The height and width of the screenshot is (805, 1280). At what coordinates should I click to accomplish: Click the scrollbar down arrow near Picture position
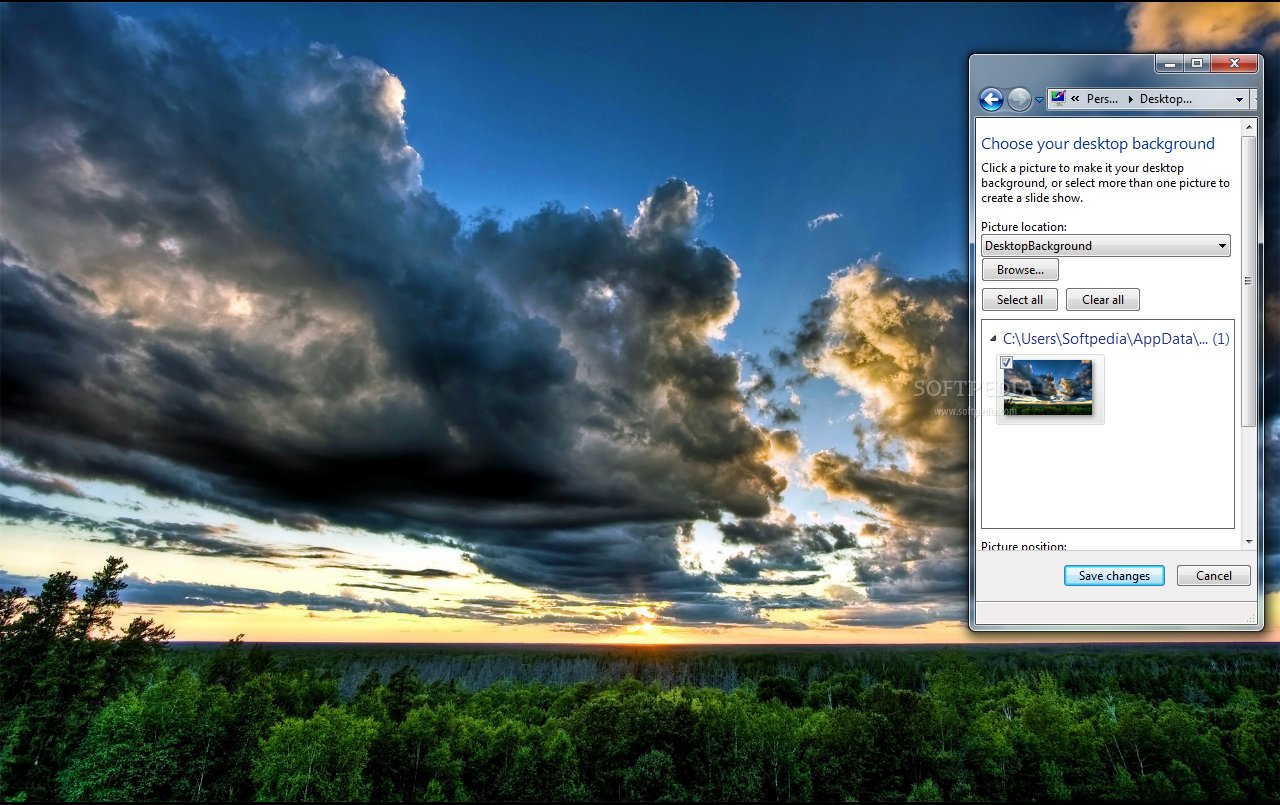tap(1248, 541)
